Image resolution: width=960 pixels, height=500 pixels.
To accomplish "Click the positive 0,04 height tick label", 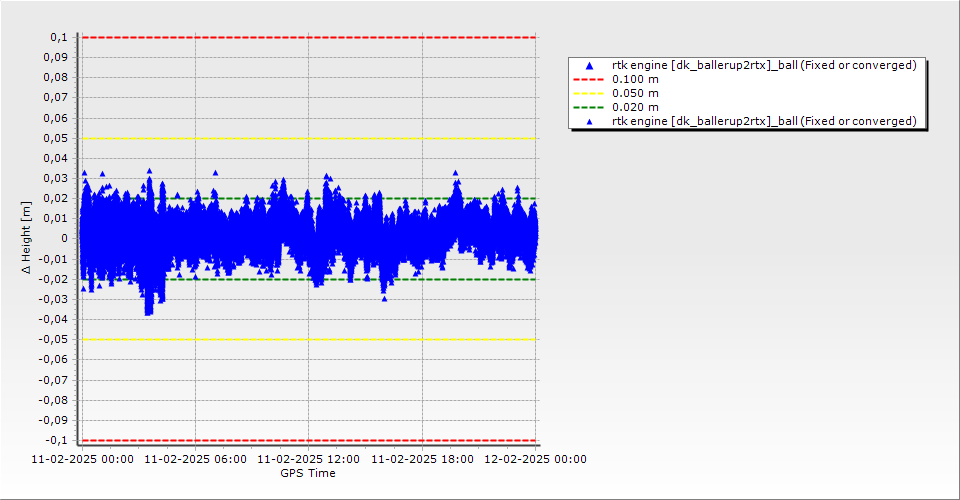I will coord(56,159).
